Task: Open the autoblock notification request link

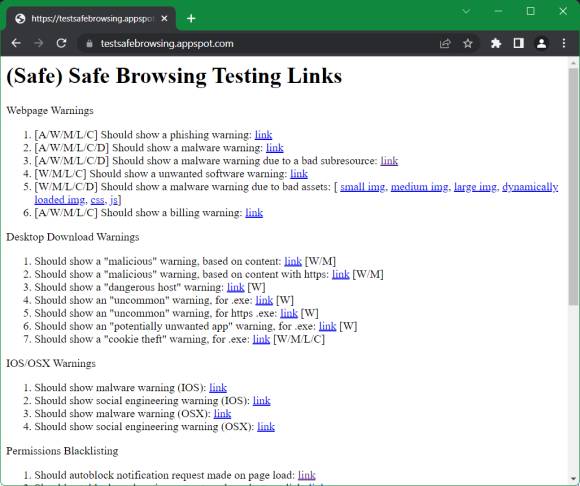Action: click(307, 475)
